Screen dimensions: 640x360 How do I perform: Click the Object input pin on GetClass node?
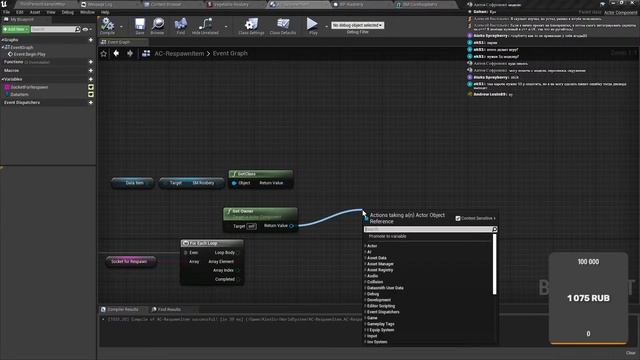(x=234, y=183)
